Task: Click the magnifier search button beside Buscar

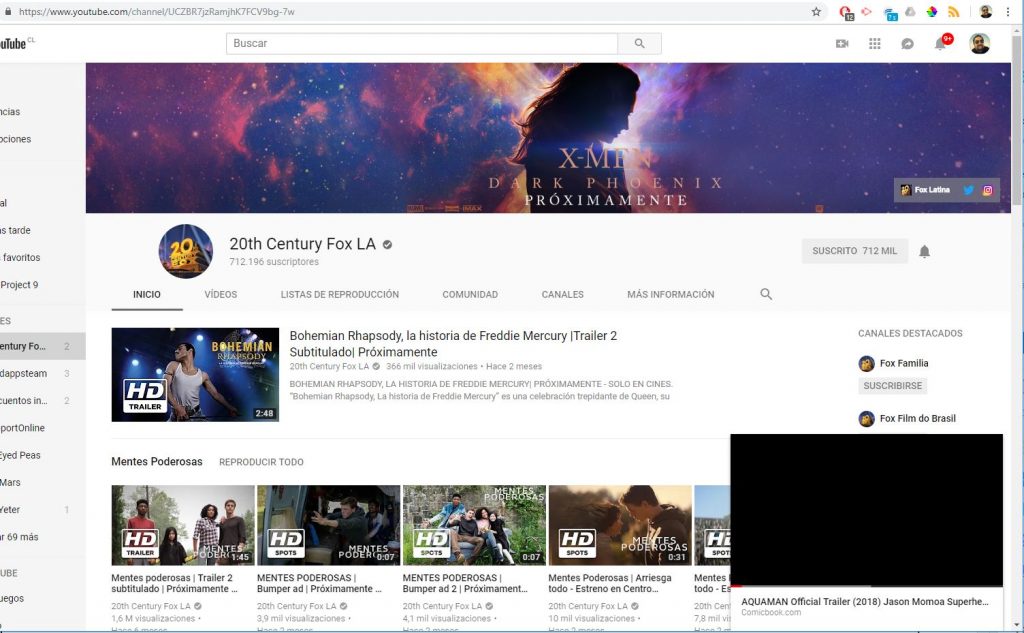Action: 639,44
